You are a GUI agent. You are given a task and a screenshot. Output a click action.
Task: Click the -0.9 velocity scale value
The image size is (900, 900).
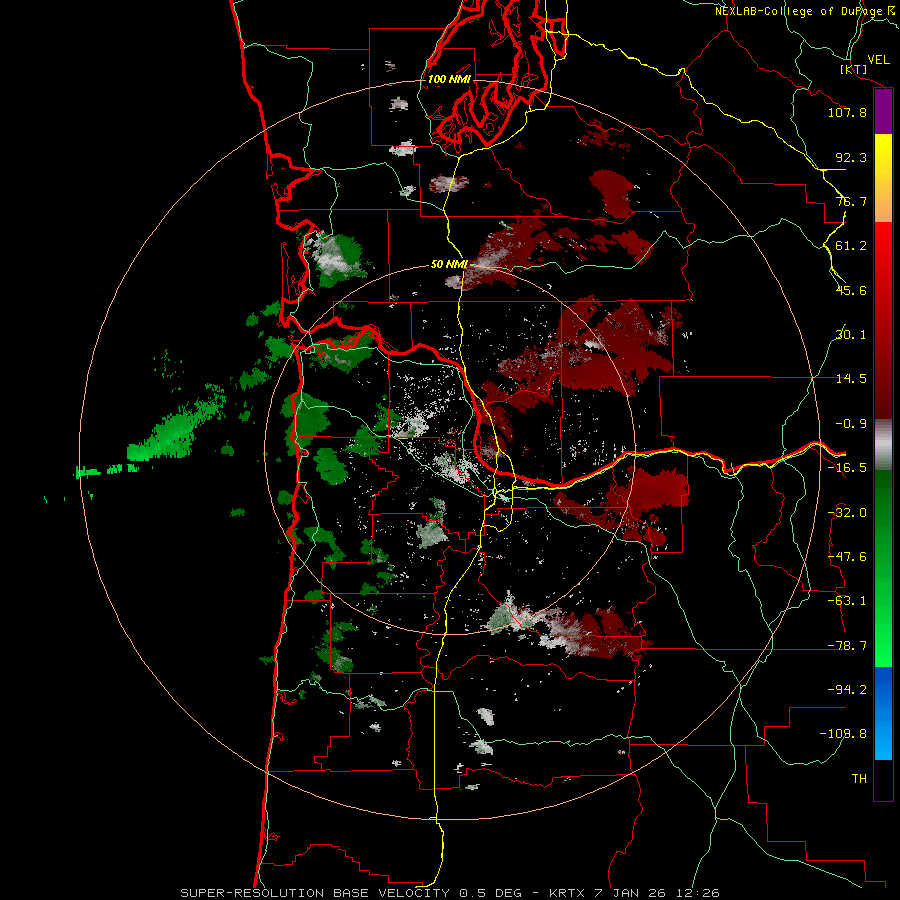pyautogui.click(x=851, y=423)
